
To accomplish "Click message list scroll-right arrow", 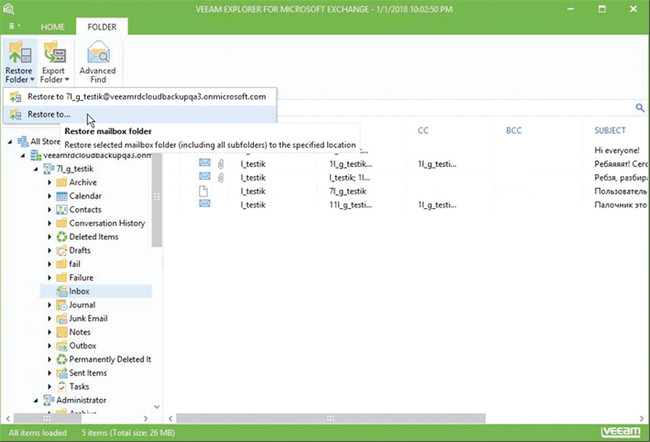I will 642,418.
